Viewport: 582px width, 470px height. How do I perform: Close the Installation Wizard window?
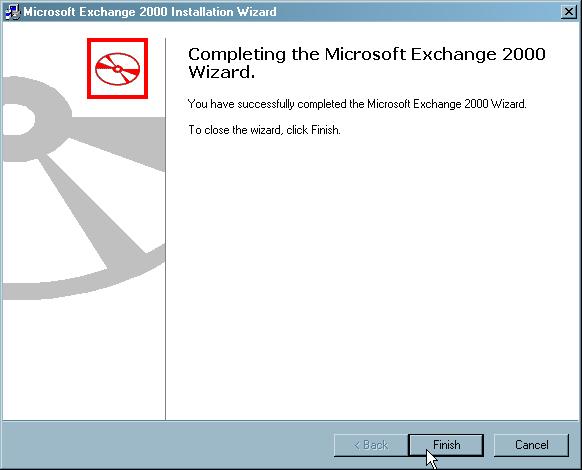coord(569,12)
